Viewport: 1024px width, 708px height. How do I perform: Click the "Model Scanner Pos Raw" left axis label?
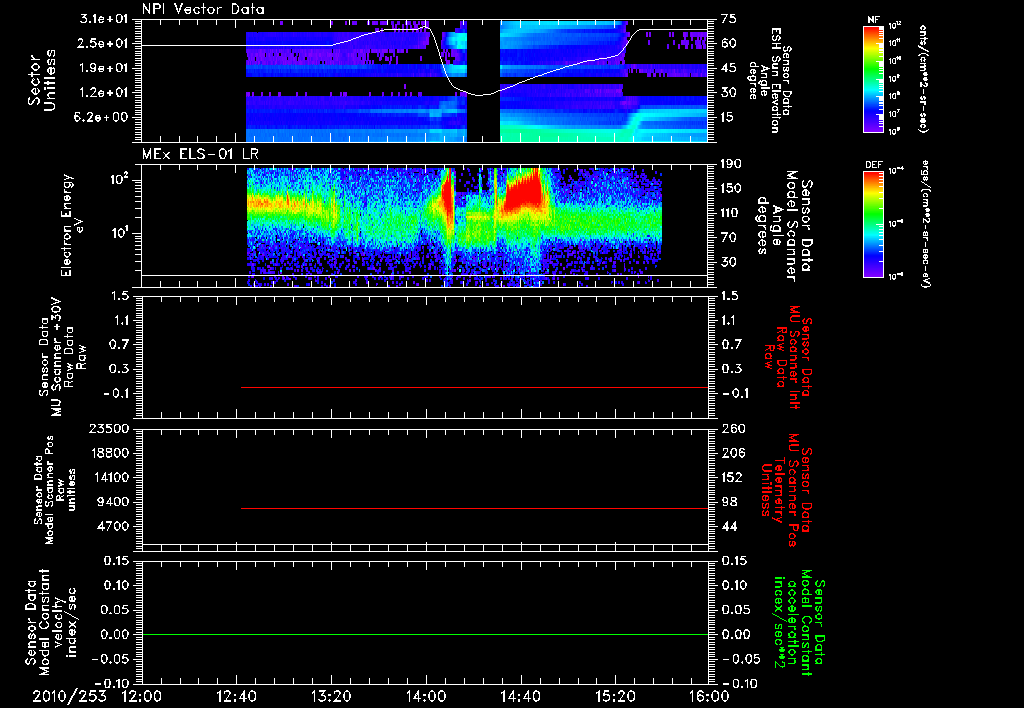[54, 490]
